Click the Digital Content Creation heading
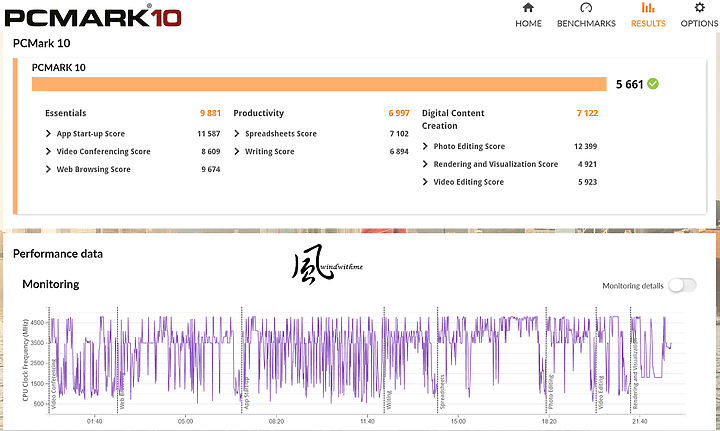This screenshot has width=720, height=431. [x=453, y=119]
